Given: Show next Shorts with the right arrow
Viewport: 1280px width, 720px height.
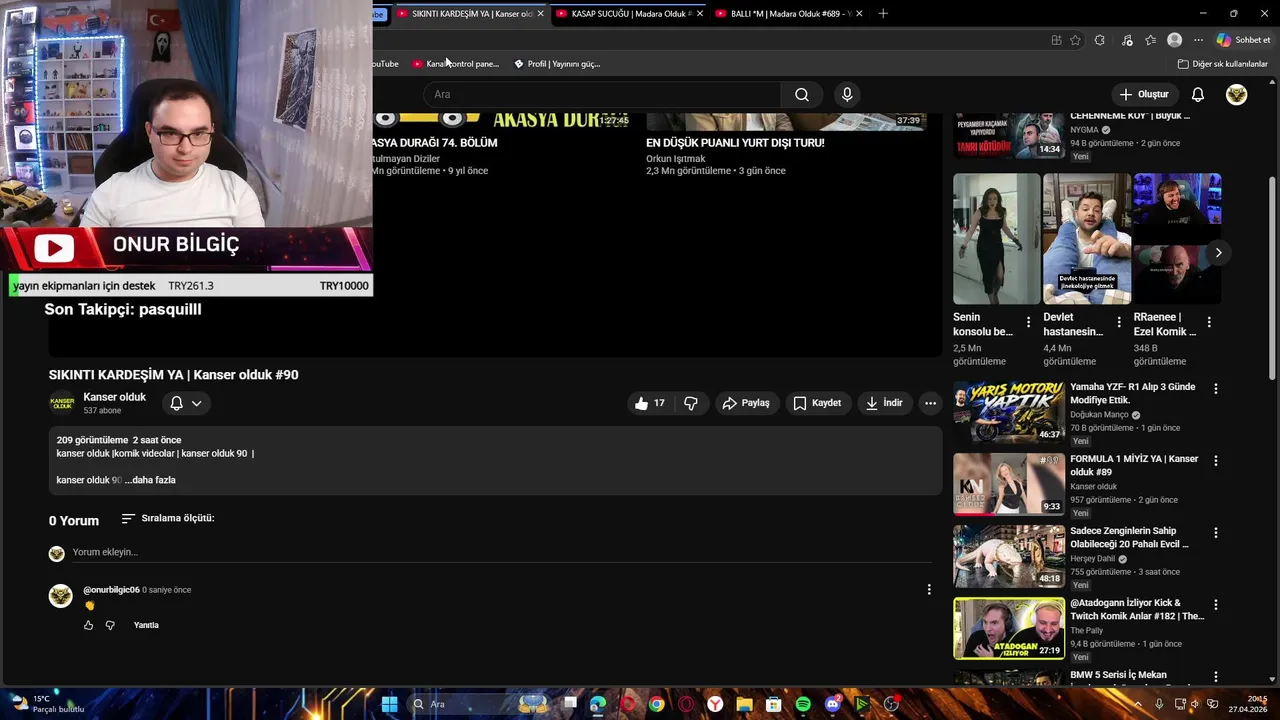Looking at the screenshot, I should click(1218, 252).
